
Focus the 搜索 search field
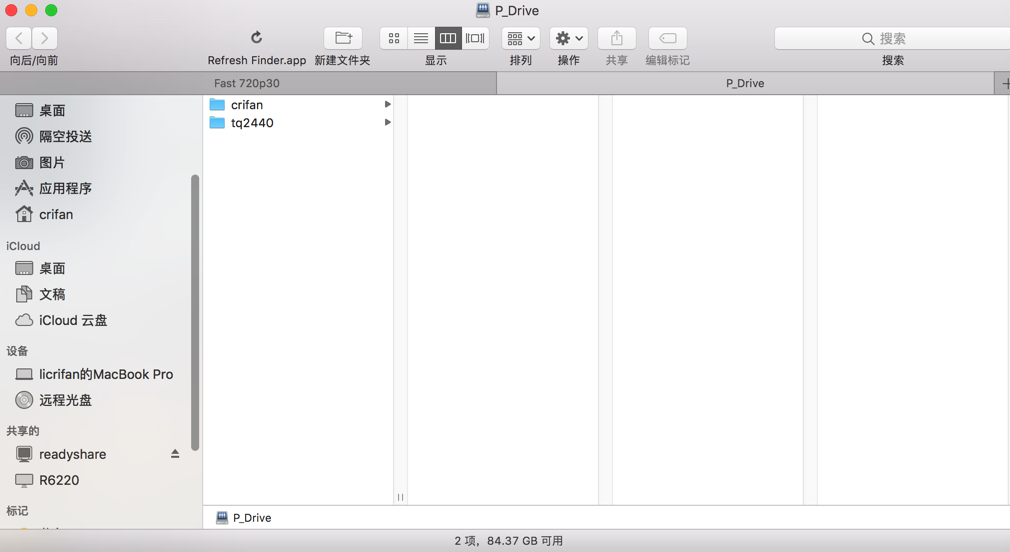click(892, 39)
